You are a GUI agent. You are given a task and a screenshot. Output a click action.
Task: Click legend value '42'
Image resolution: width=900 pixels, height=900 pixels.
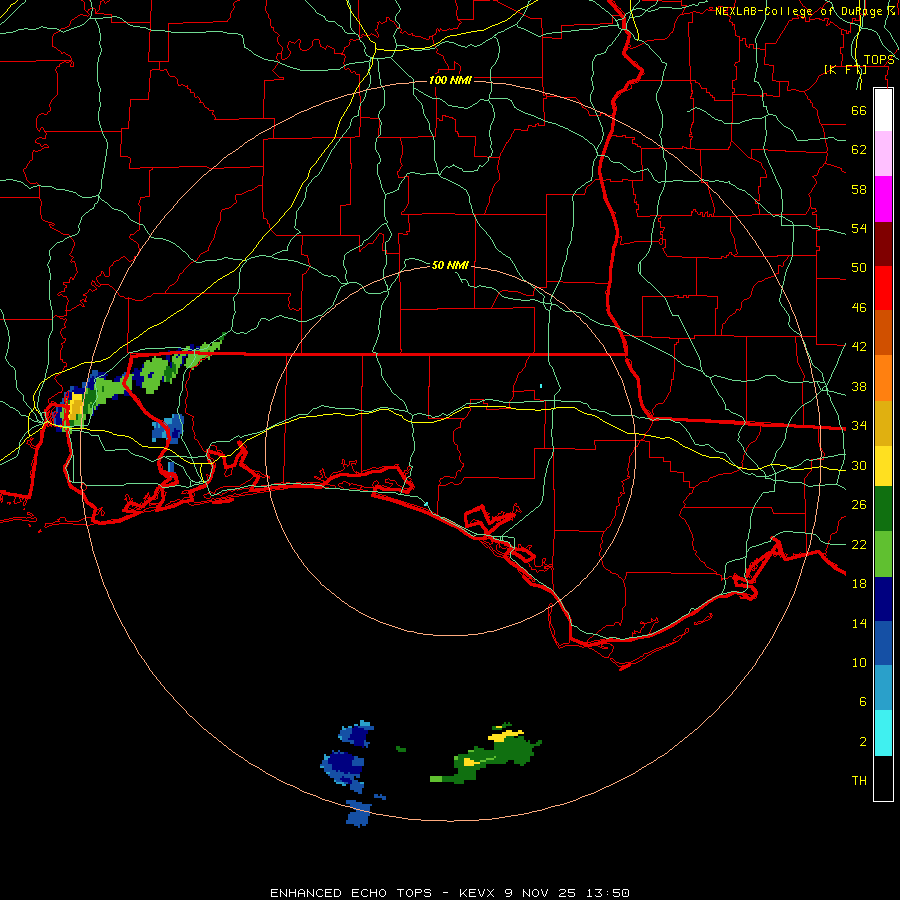pos(859,346)
